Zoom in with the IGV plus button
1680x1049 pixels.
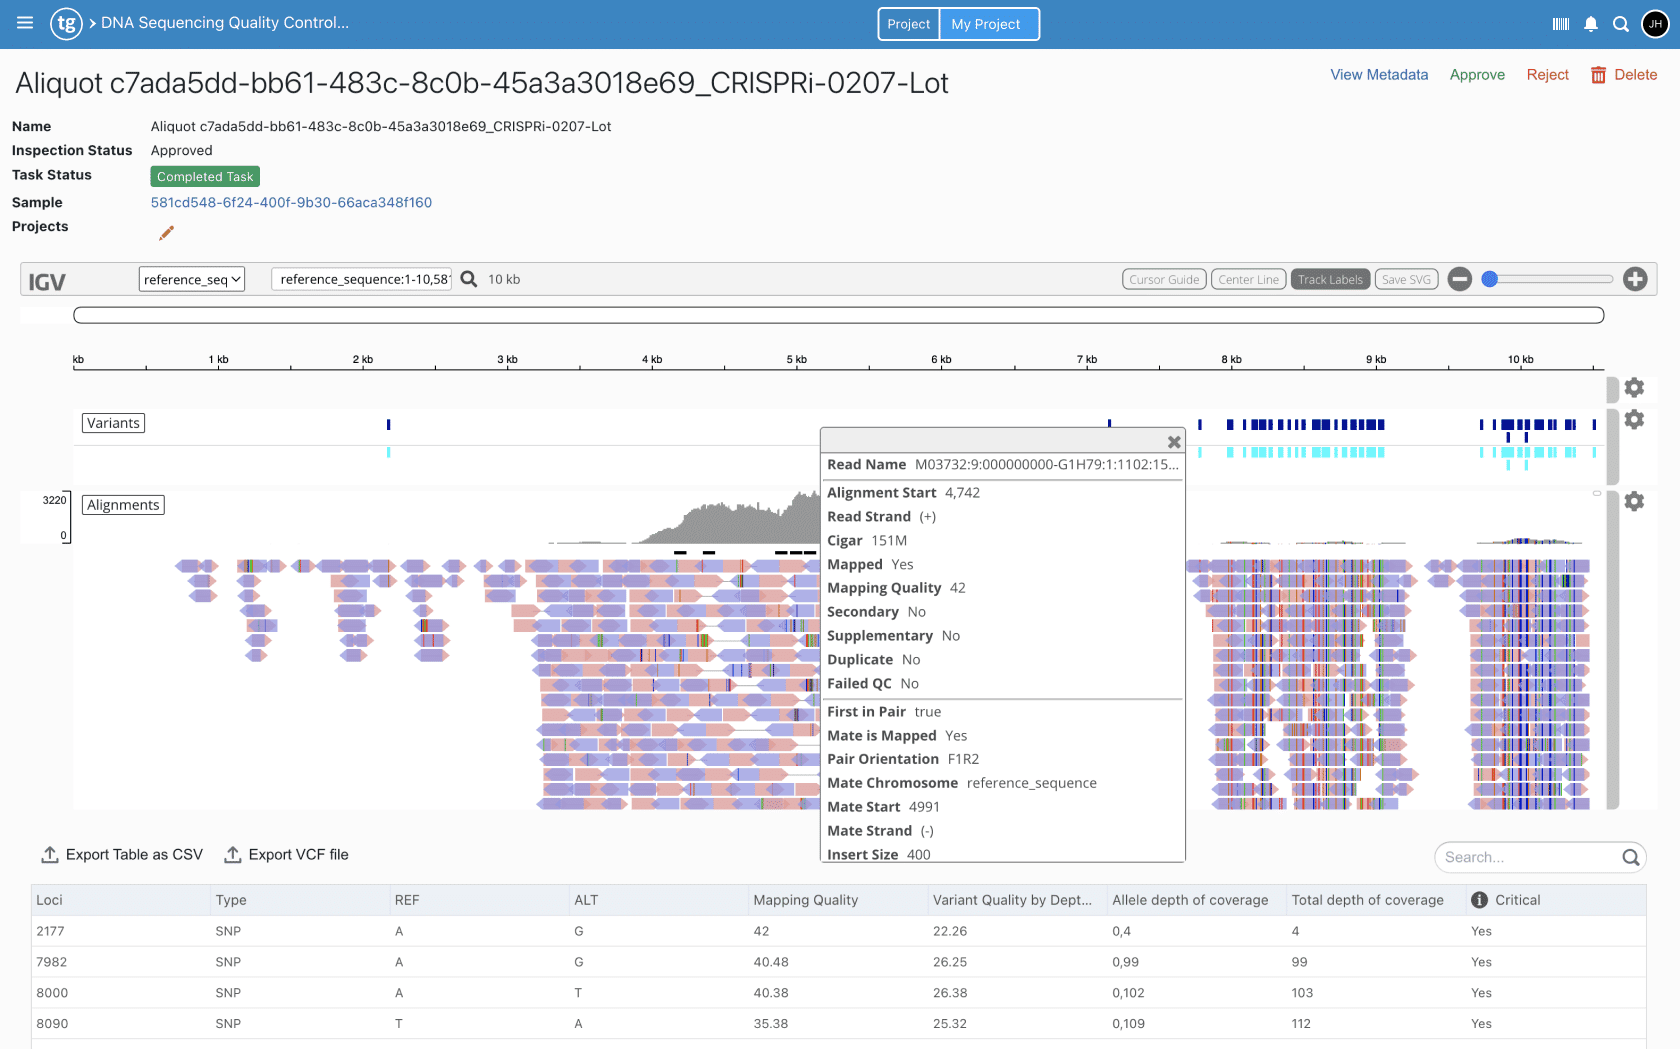click(1636, 279)
